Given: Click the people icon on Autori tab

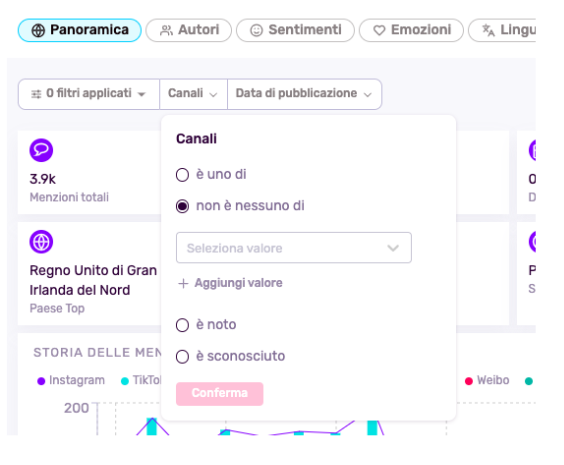Looking at the screenshot, I should [166, 30].
